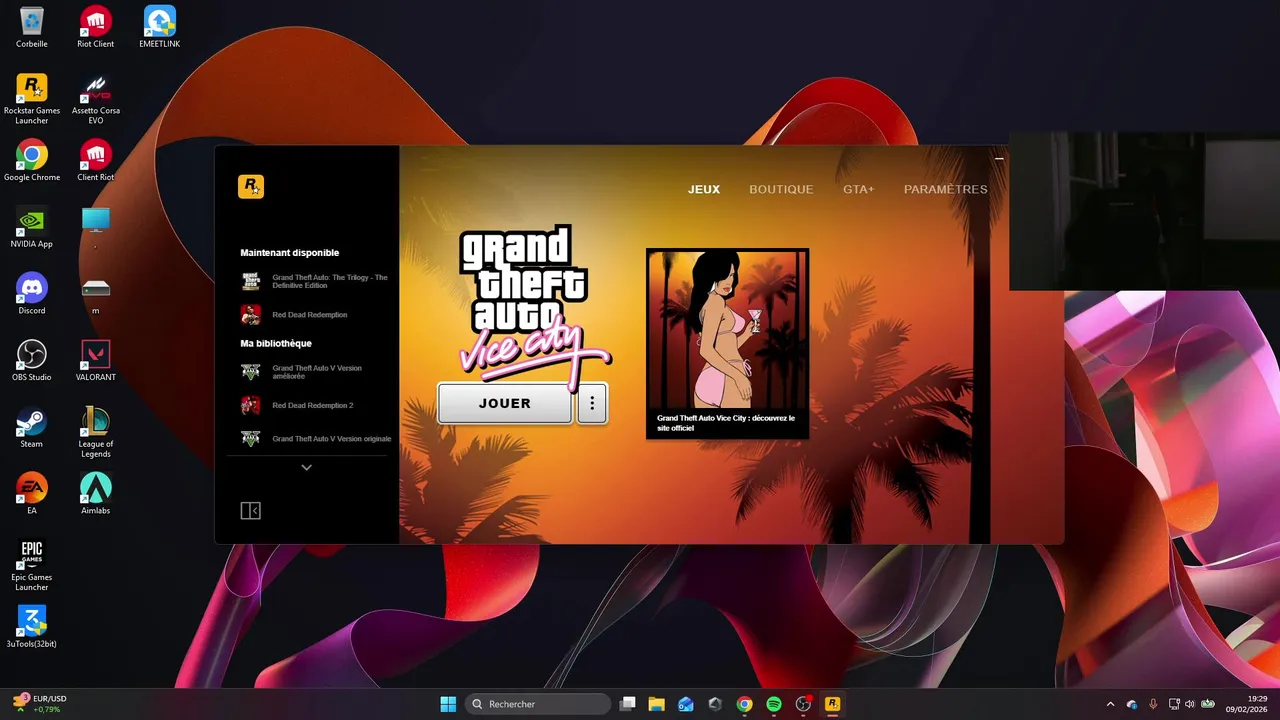The width and height of the screenshot is (1280, 720).
Task: Click the microphone tray icon
Action: pos(1153,704)
